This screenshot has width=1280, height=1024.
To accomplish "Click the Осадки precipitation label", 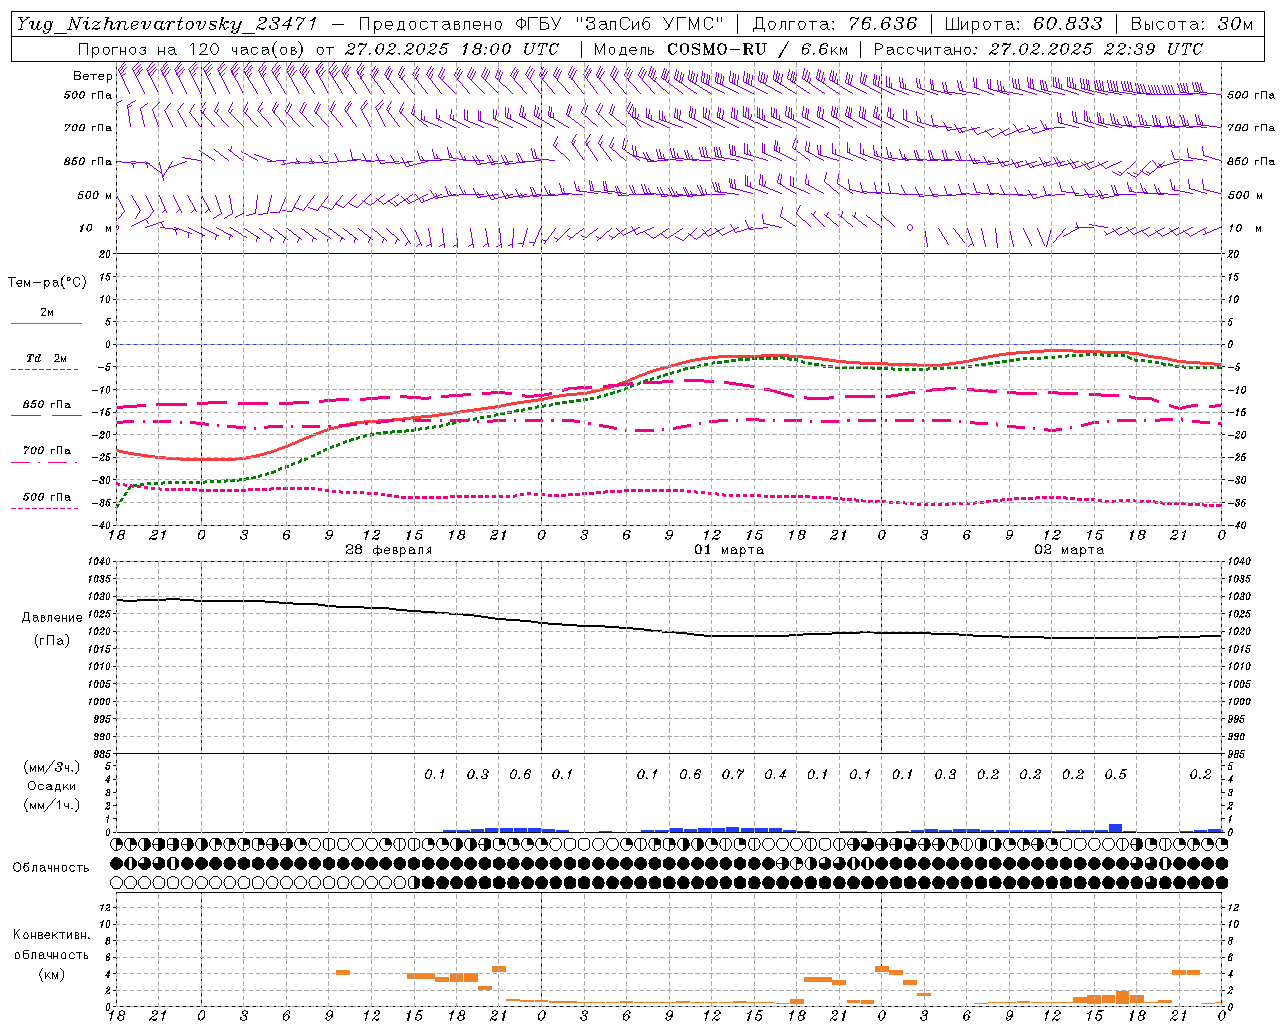I will [x=52, y=786].
